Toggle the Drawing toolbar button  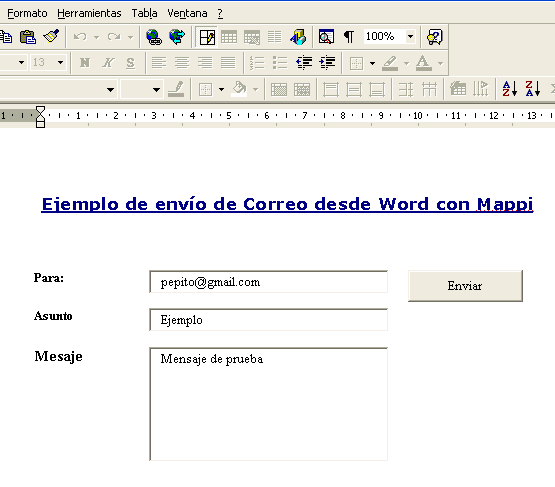click(x=298, y=37)
